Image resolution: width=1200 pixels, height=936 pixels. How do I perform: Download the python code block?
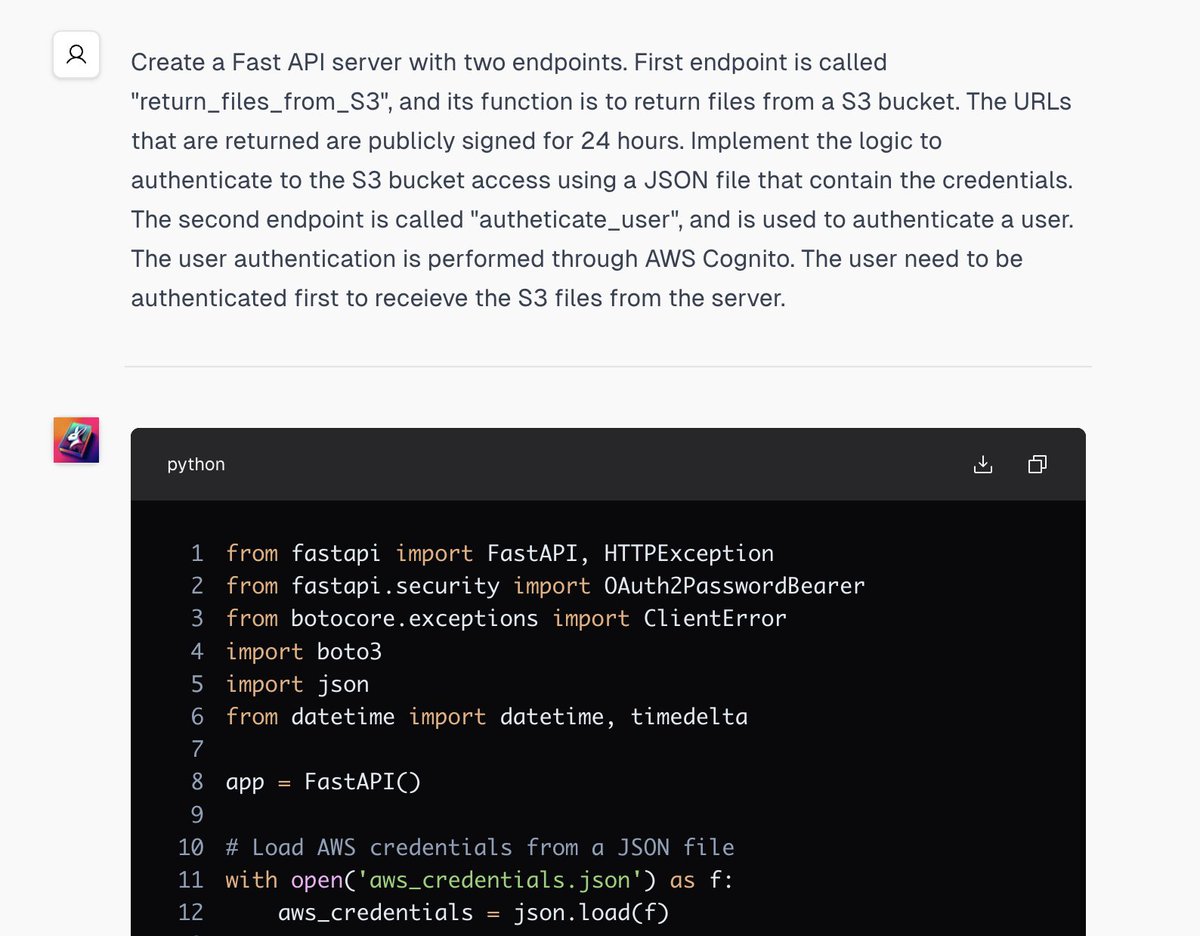pyautogui.click(x=983, y=464)
